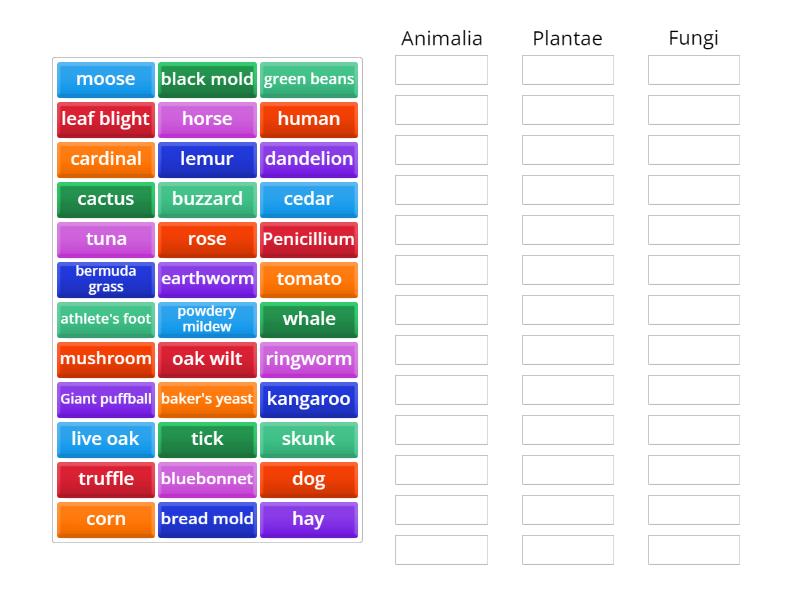Click the last empty box under Fungi
The image size is (800, 600).
tap(693, 551)
